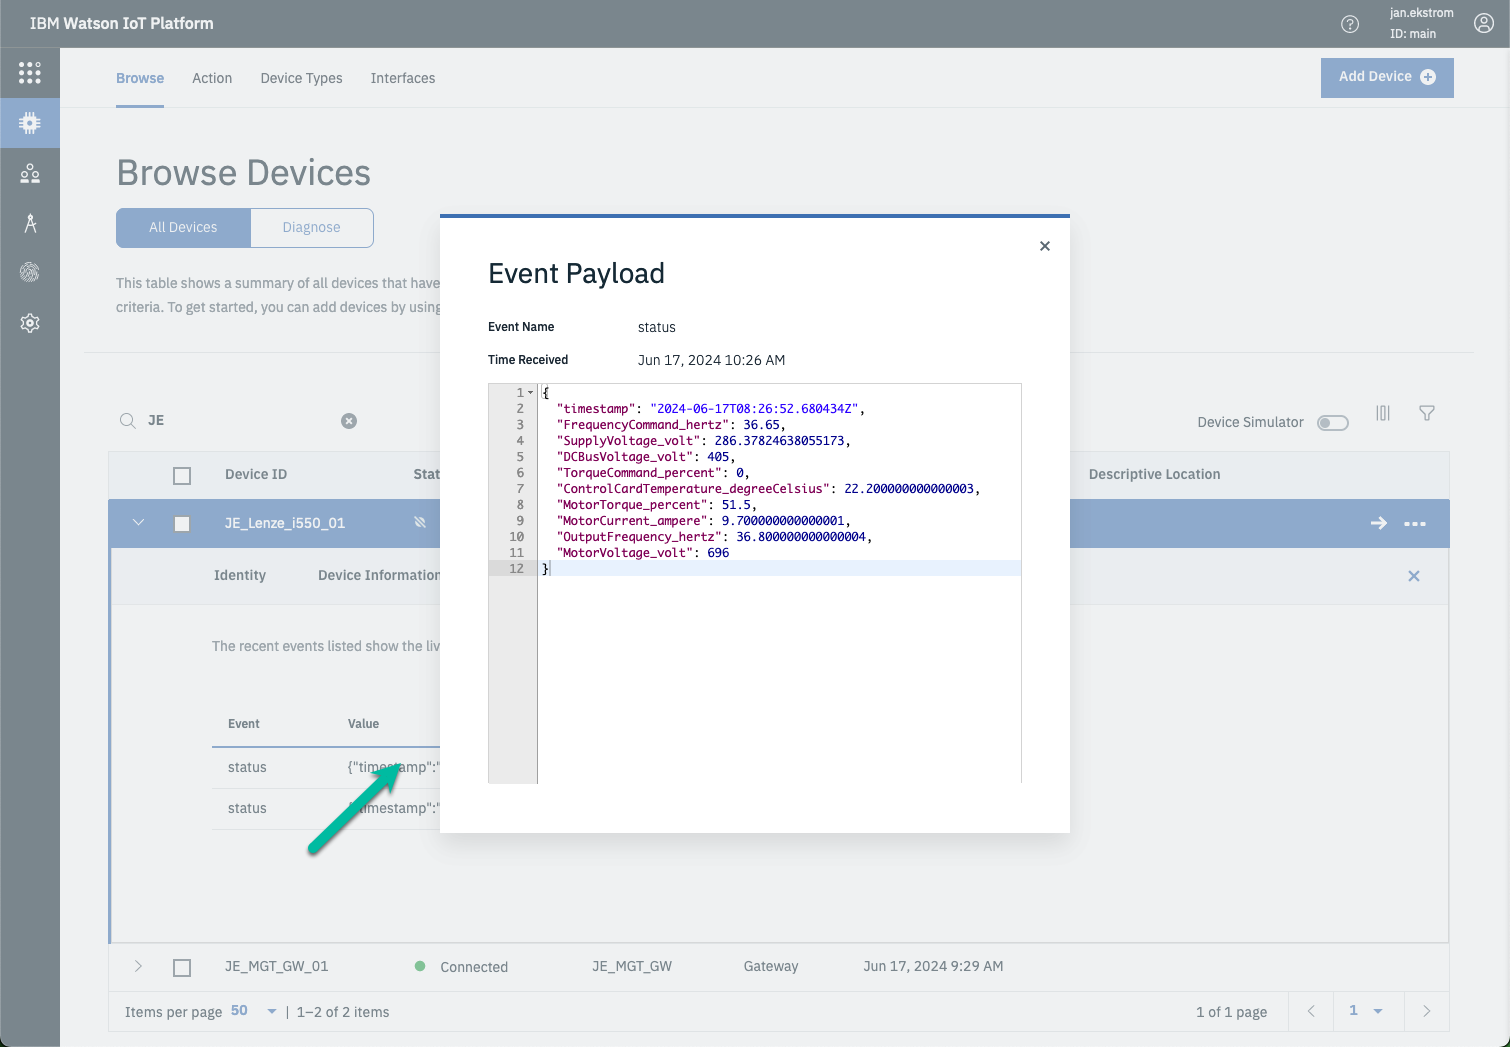Click the timestamp value in payload

pyautogui.click(x=754, y=409)
